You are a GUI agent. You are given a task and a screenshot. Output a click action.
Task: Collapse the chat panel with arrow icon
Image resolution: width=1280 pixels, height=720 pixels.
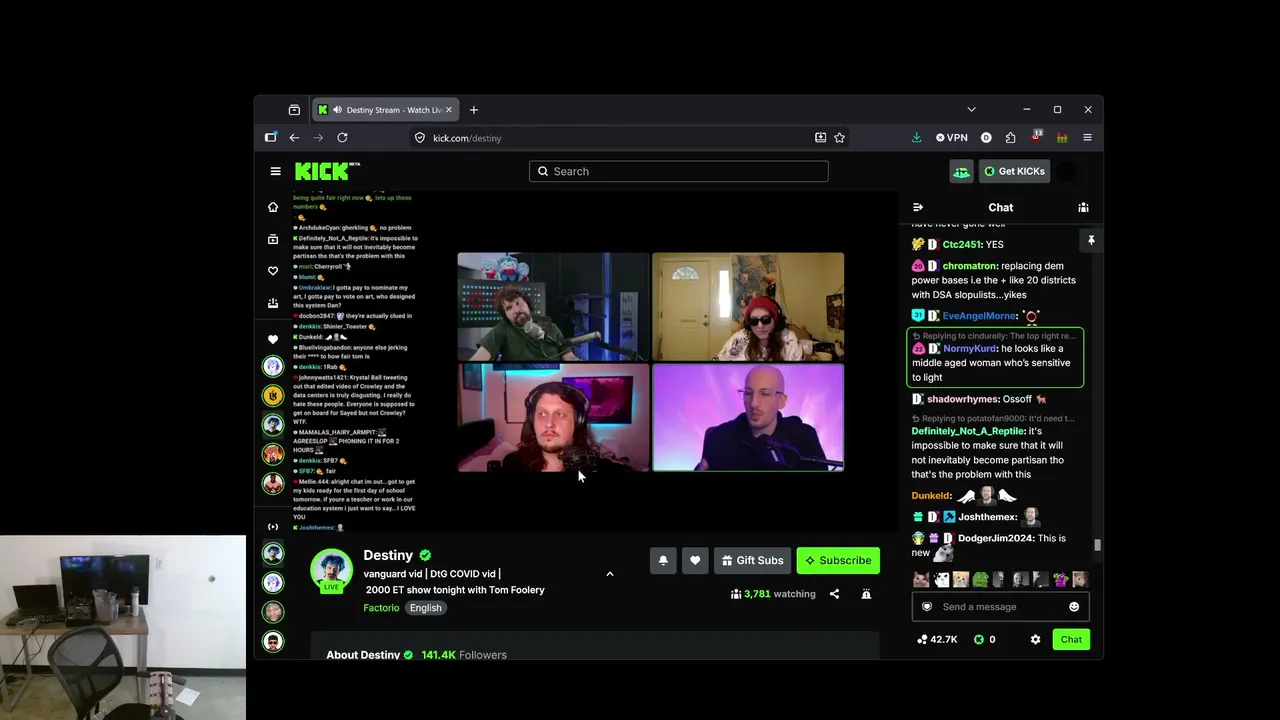(x=918, y=208)
